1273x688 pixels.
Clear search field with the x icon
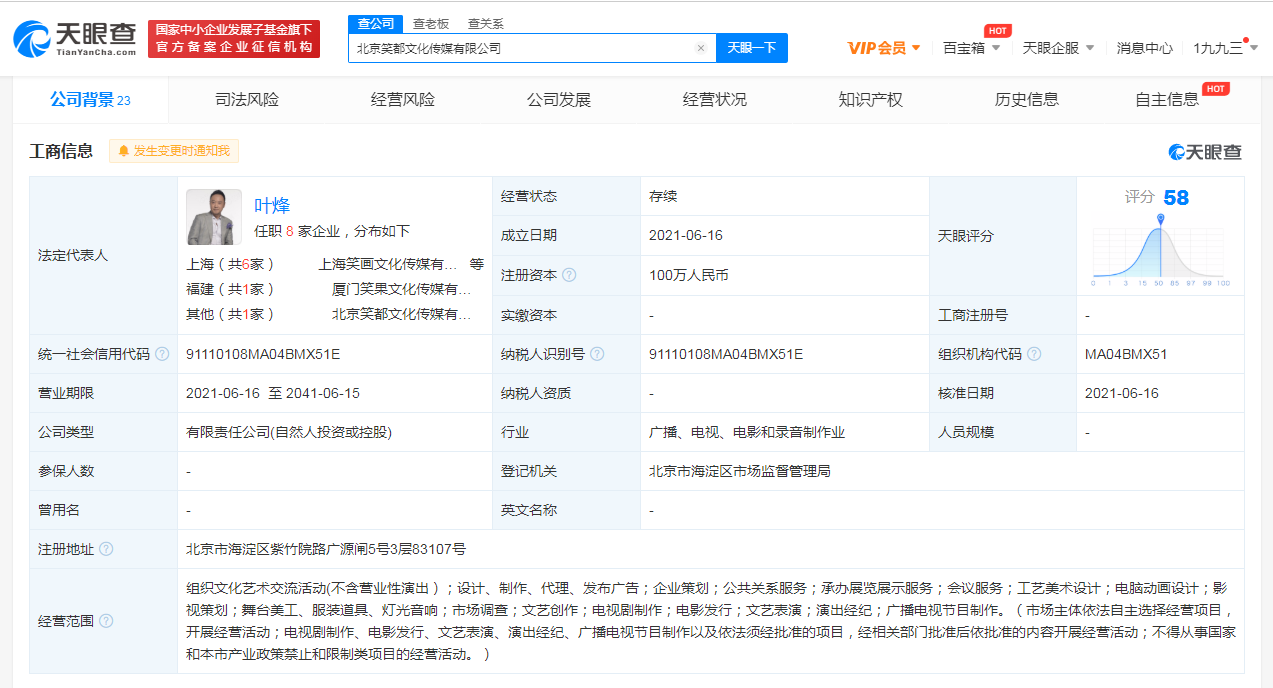[x=700, y=48]
